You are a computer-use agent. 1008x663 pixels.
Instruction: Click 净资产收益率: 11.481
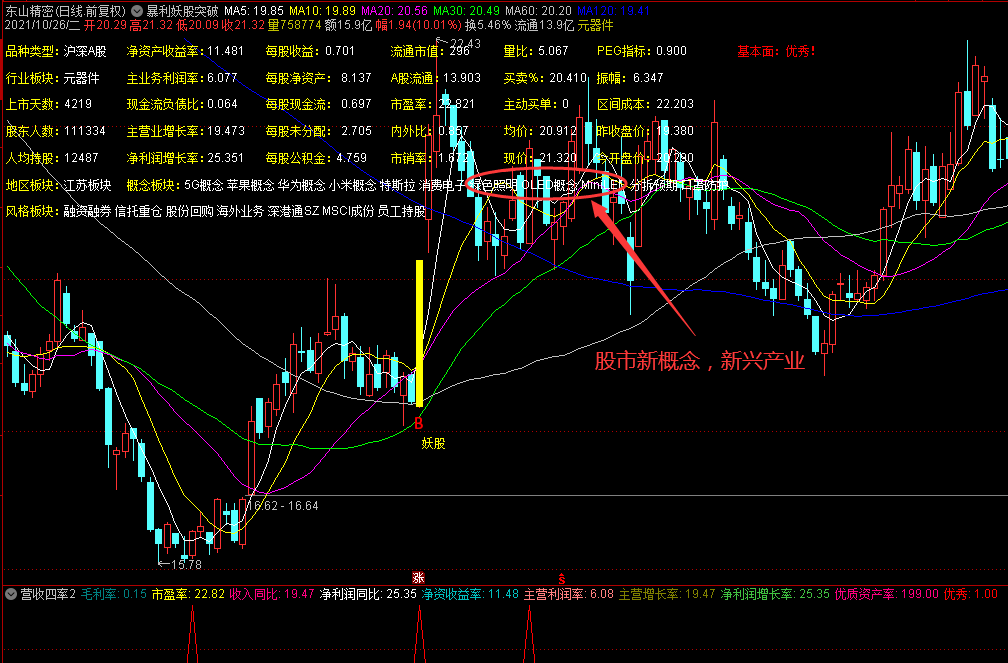click(x=185, y=51)
